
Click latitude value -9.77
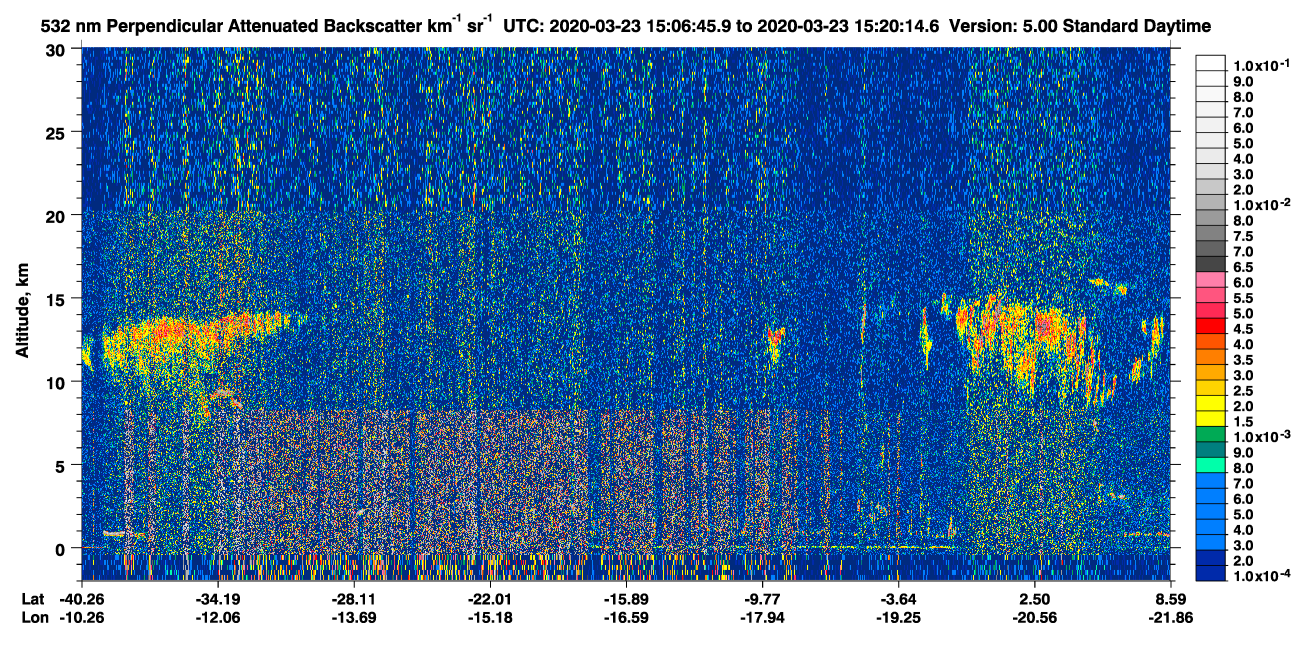(762, 599)
